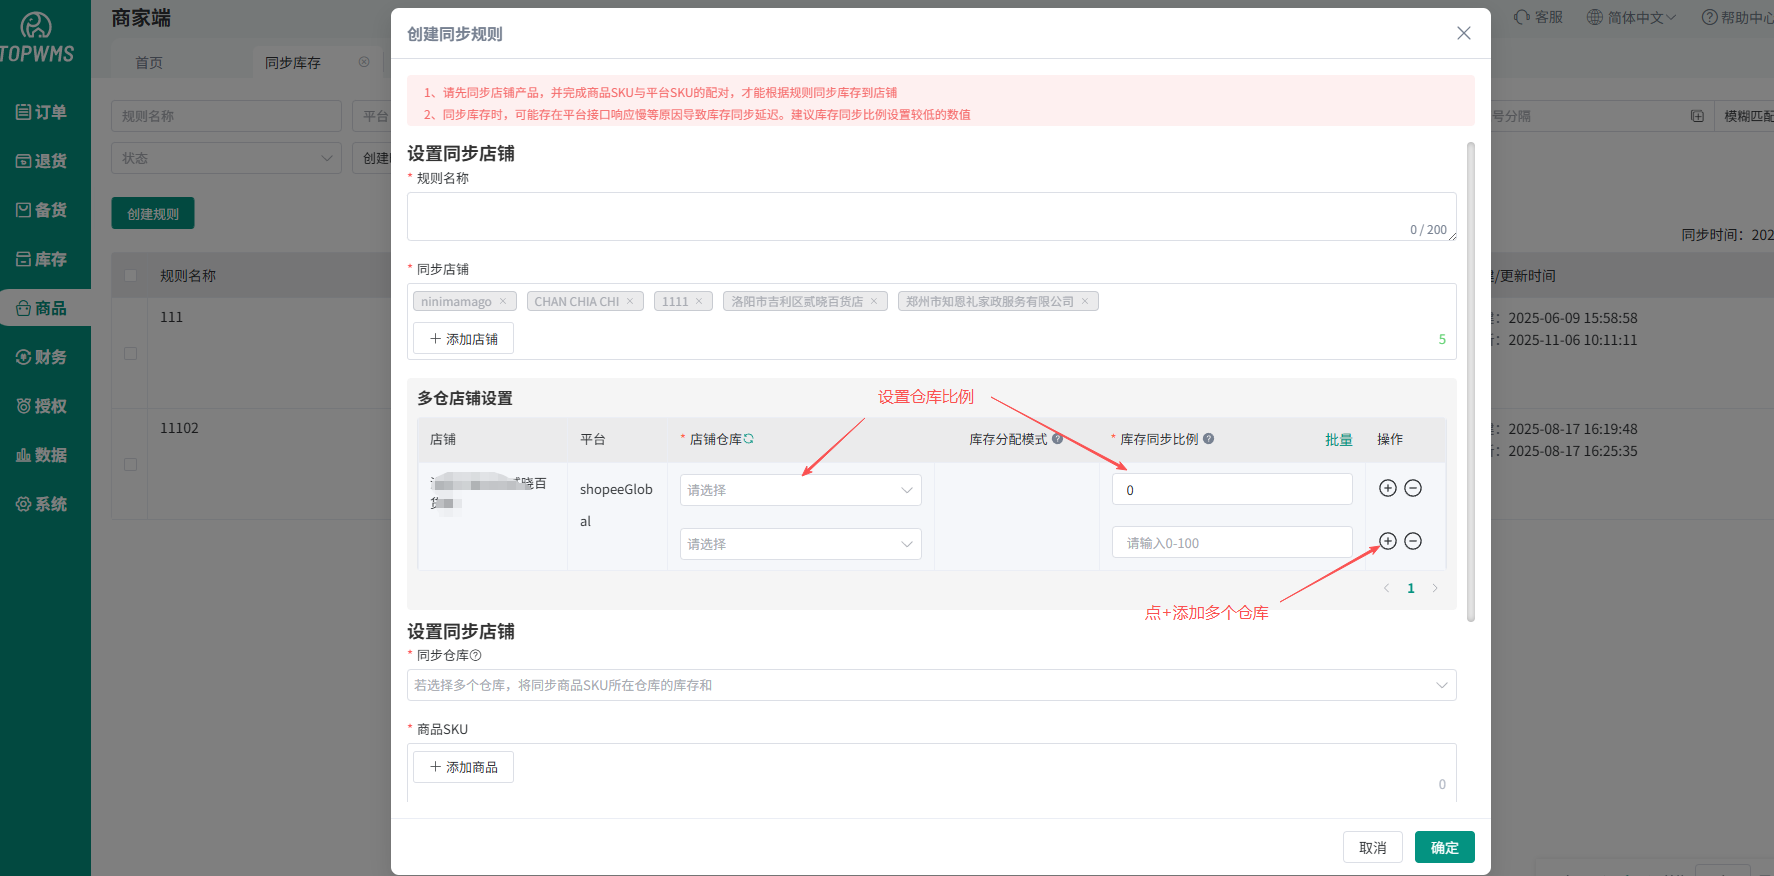Open the help tooltip next to 同步仓库
1774x876 pixels.
[476, 656]
